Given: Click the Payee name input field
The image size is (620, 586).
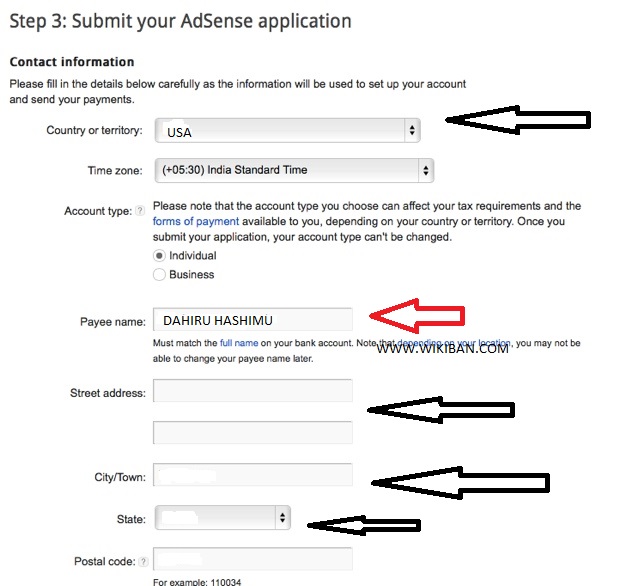Looking at the screenshot, I should pyautogui.click(x=253, y=319).
